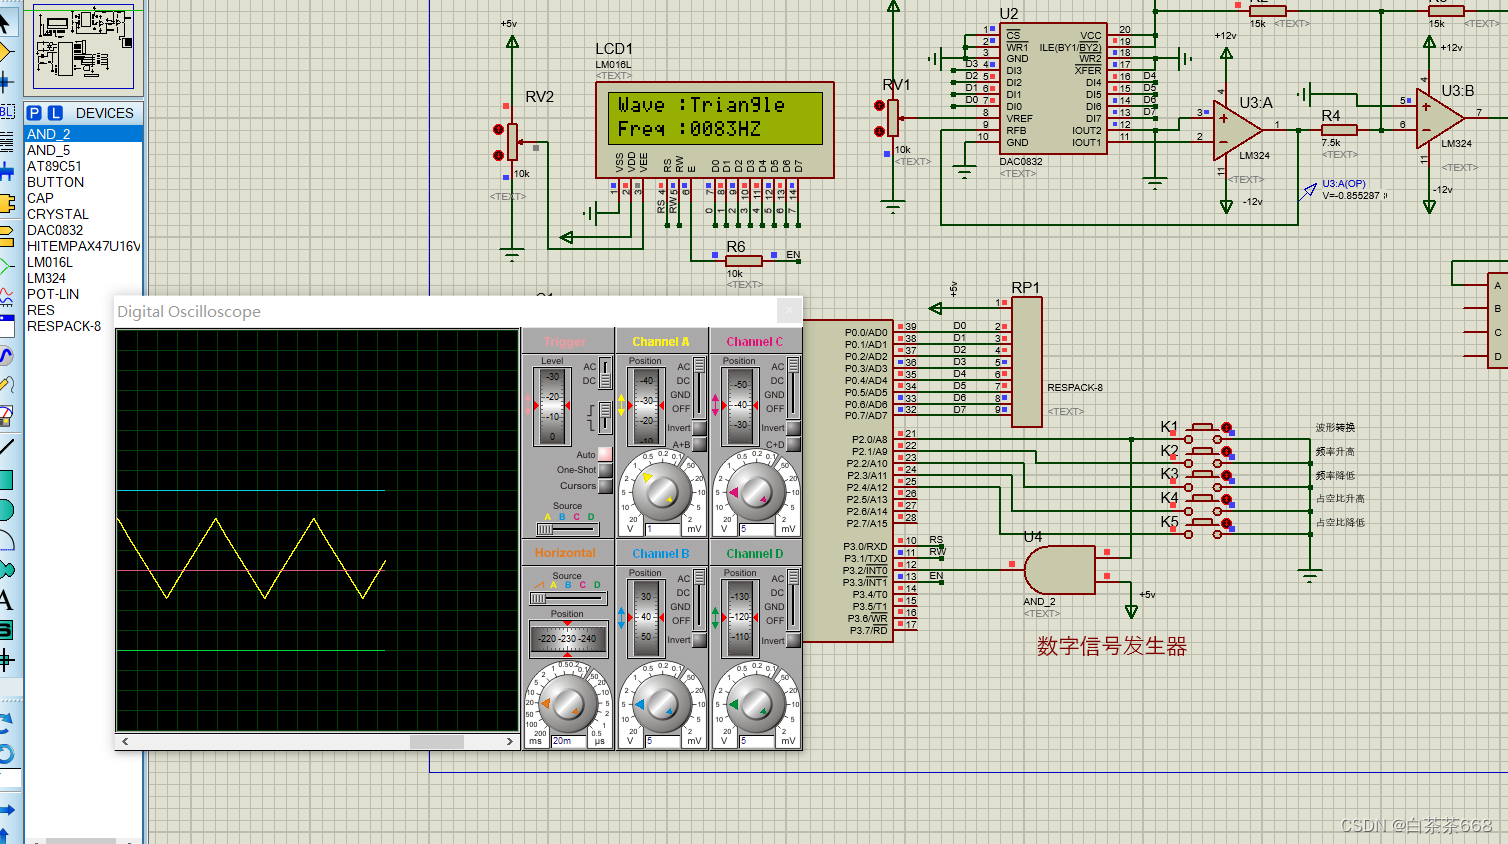
Task: Click the Channel D volts dial
Action: [756, 704]
